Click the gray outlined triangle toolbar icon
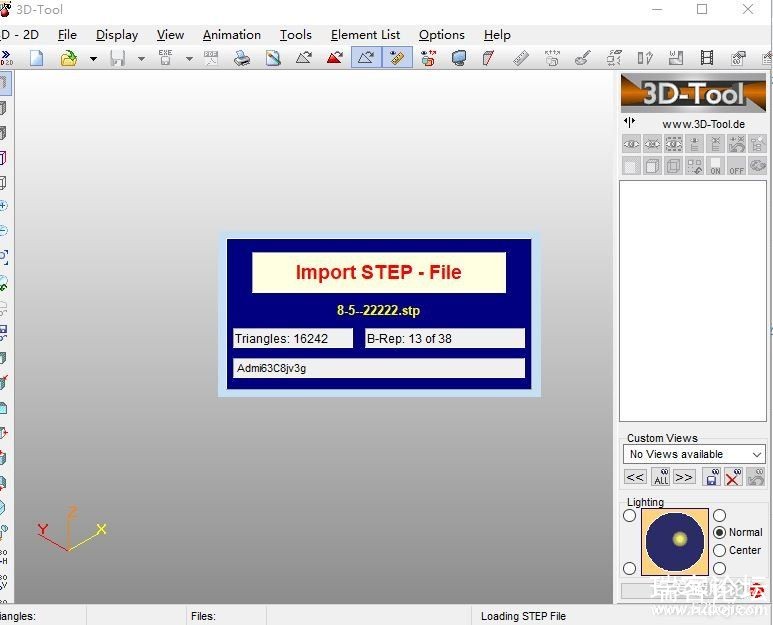 (304, 58)
